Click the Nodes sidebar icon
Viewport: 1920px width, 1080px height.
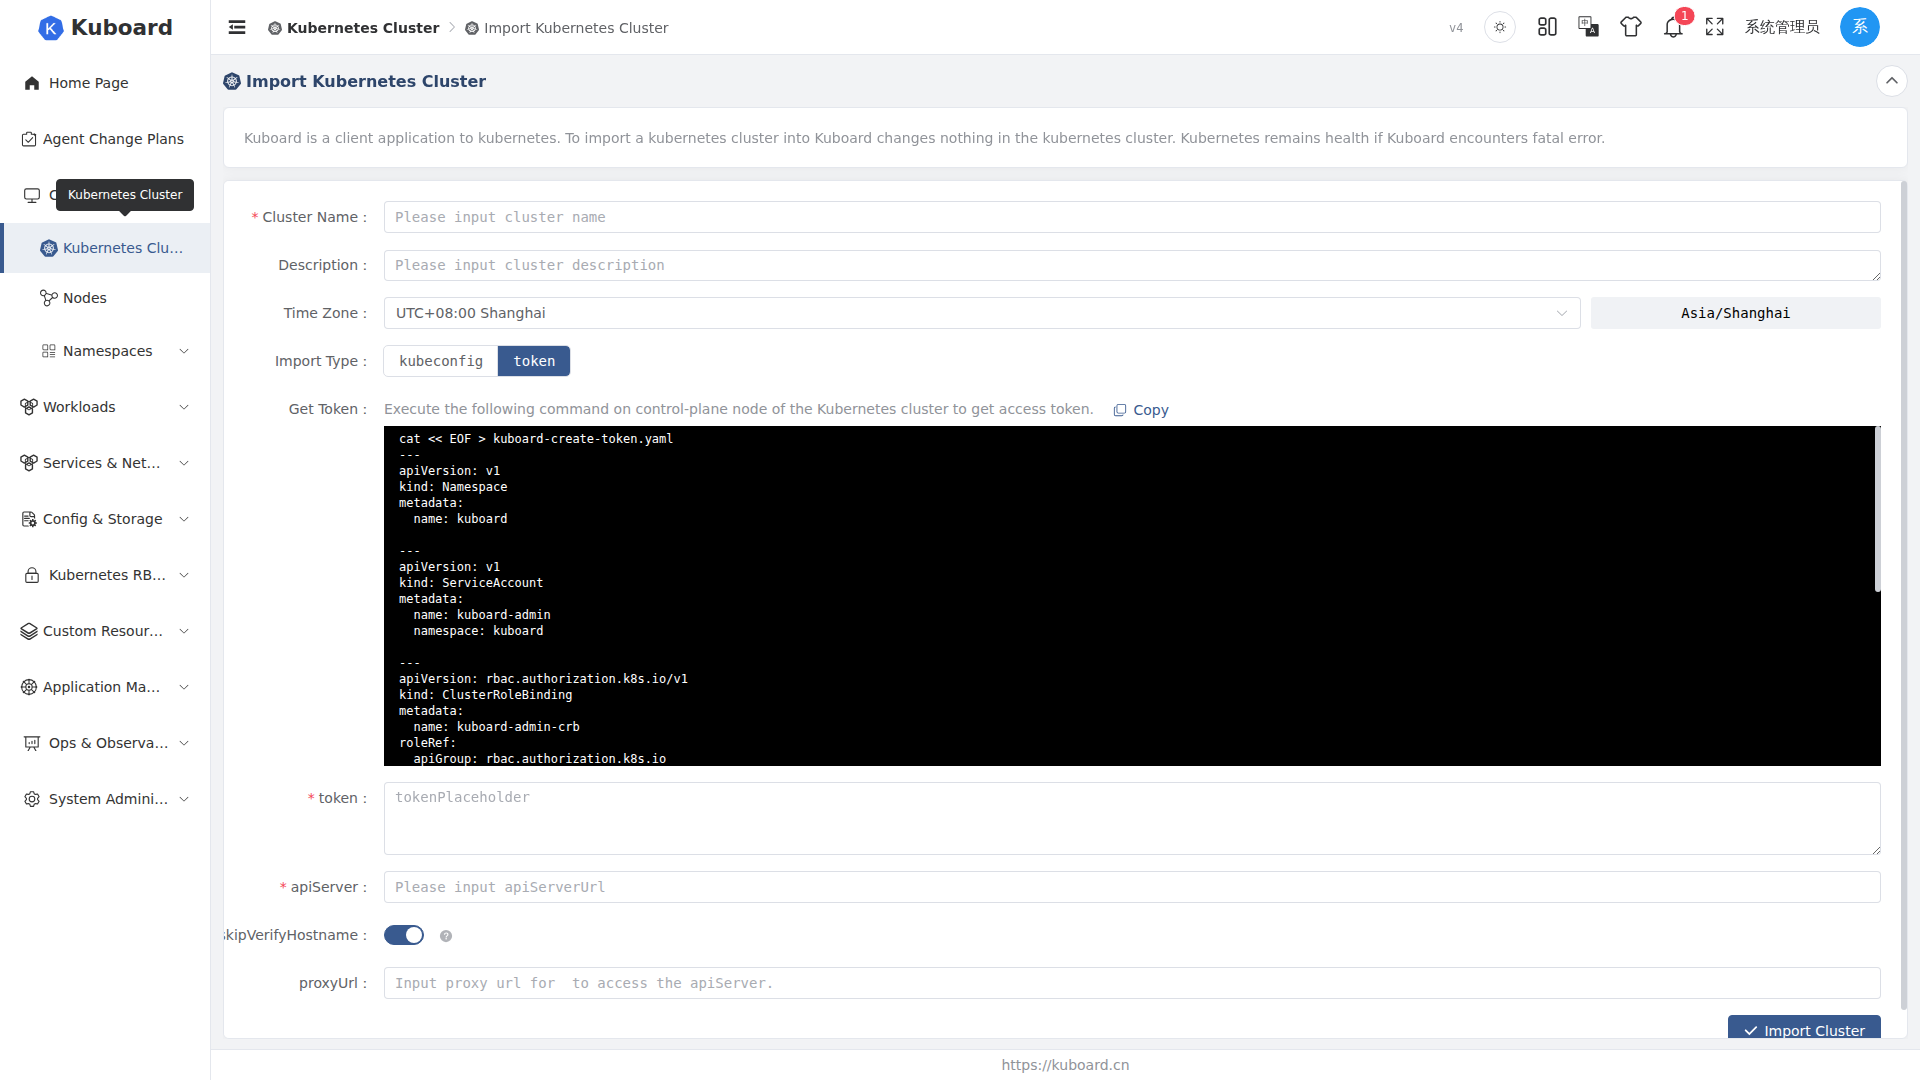[x=48, y=298]
